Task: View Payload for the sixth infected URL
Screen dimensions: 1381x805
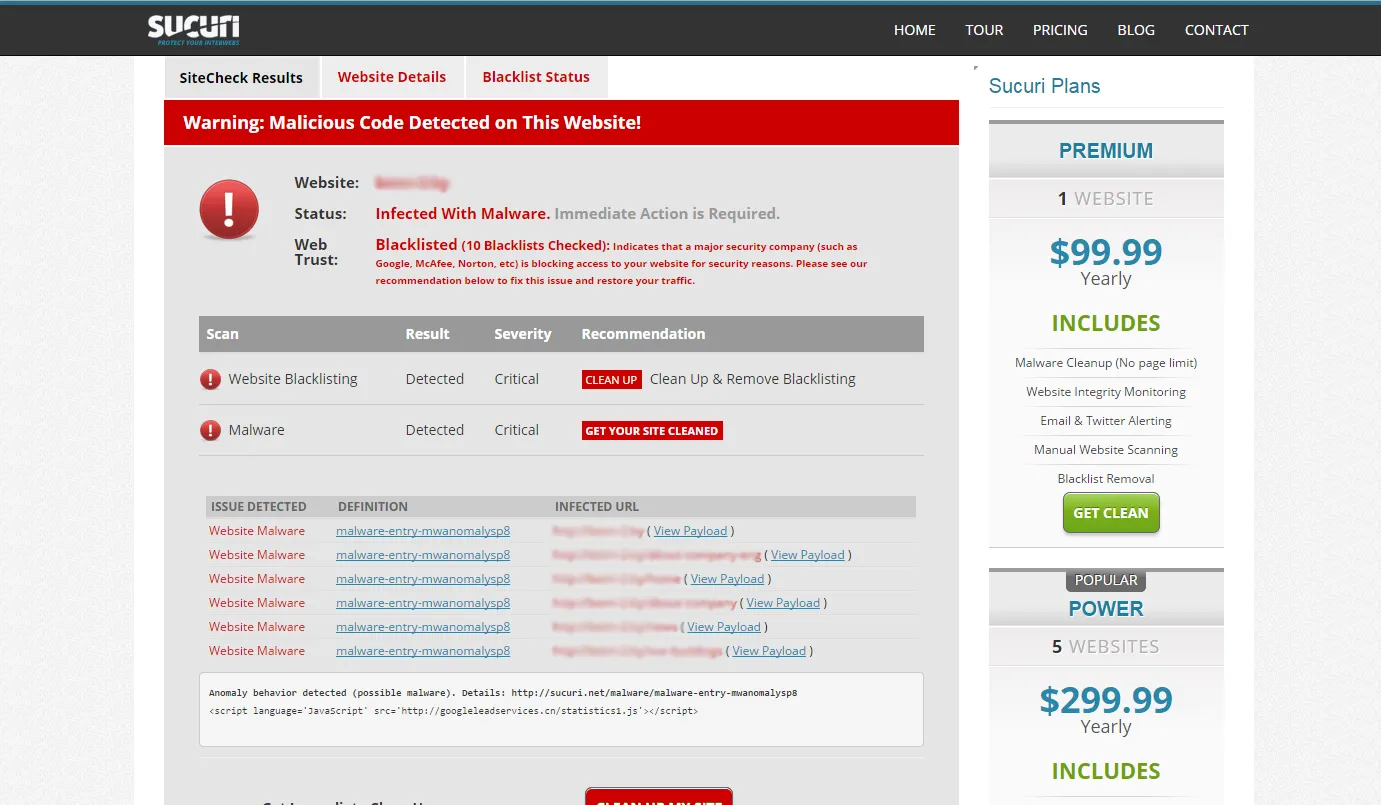Action: tap(769, 651)
